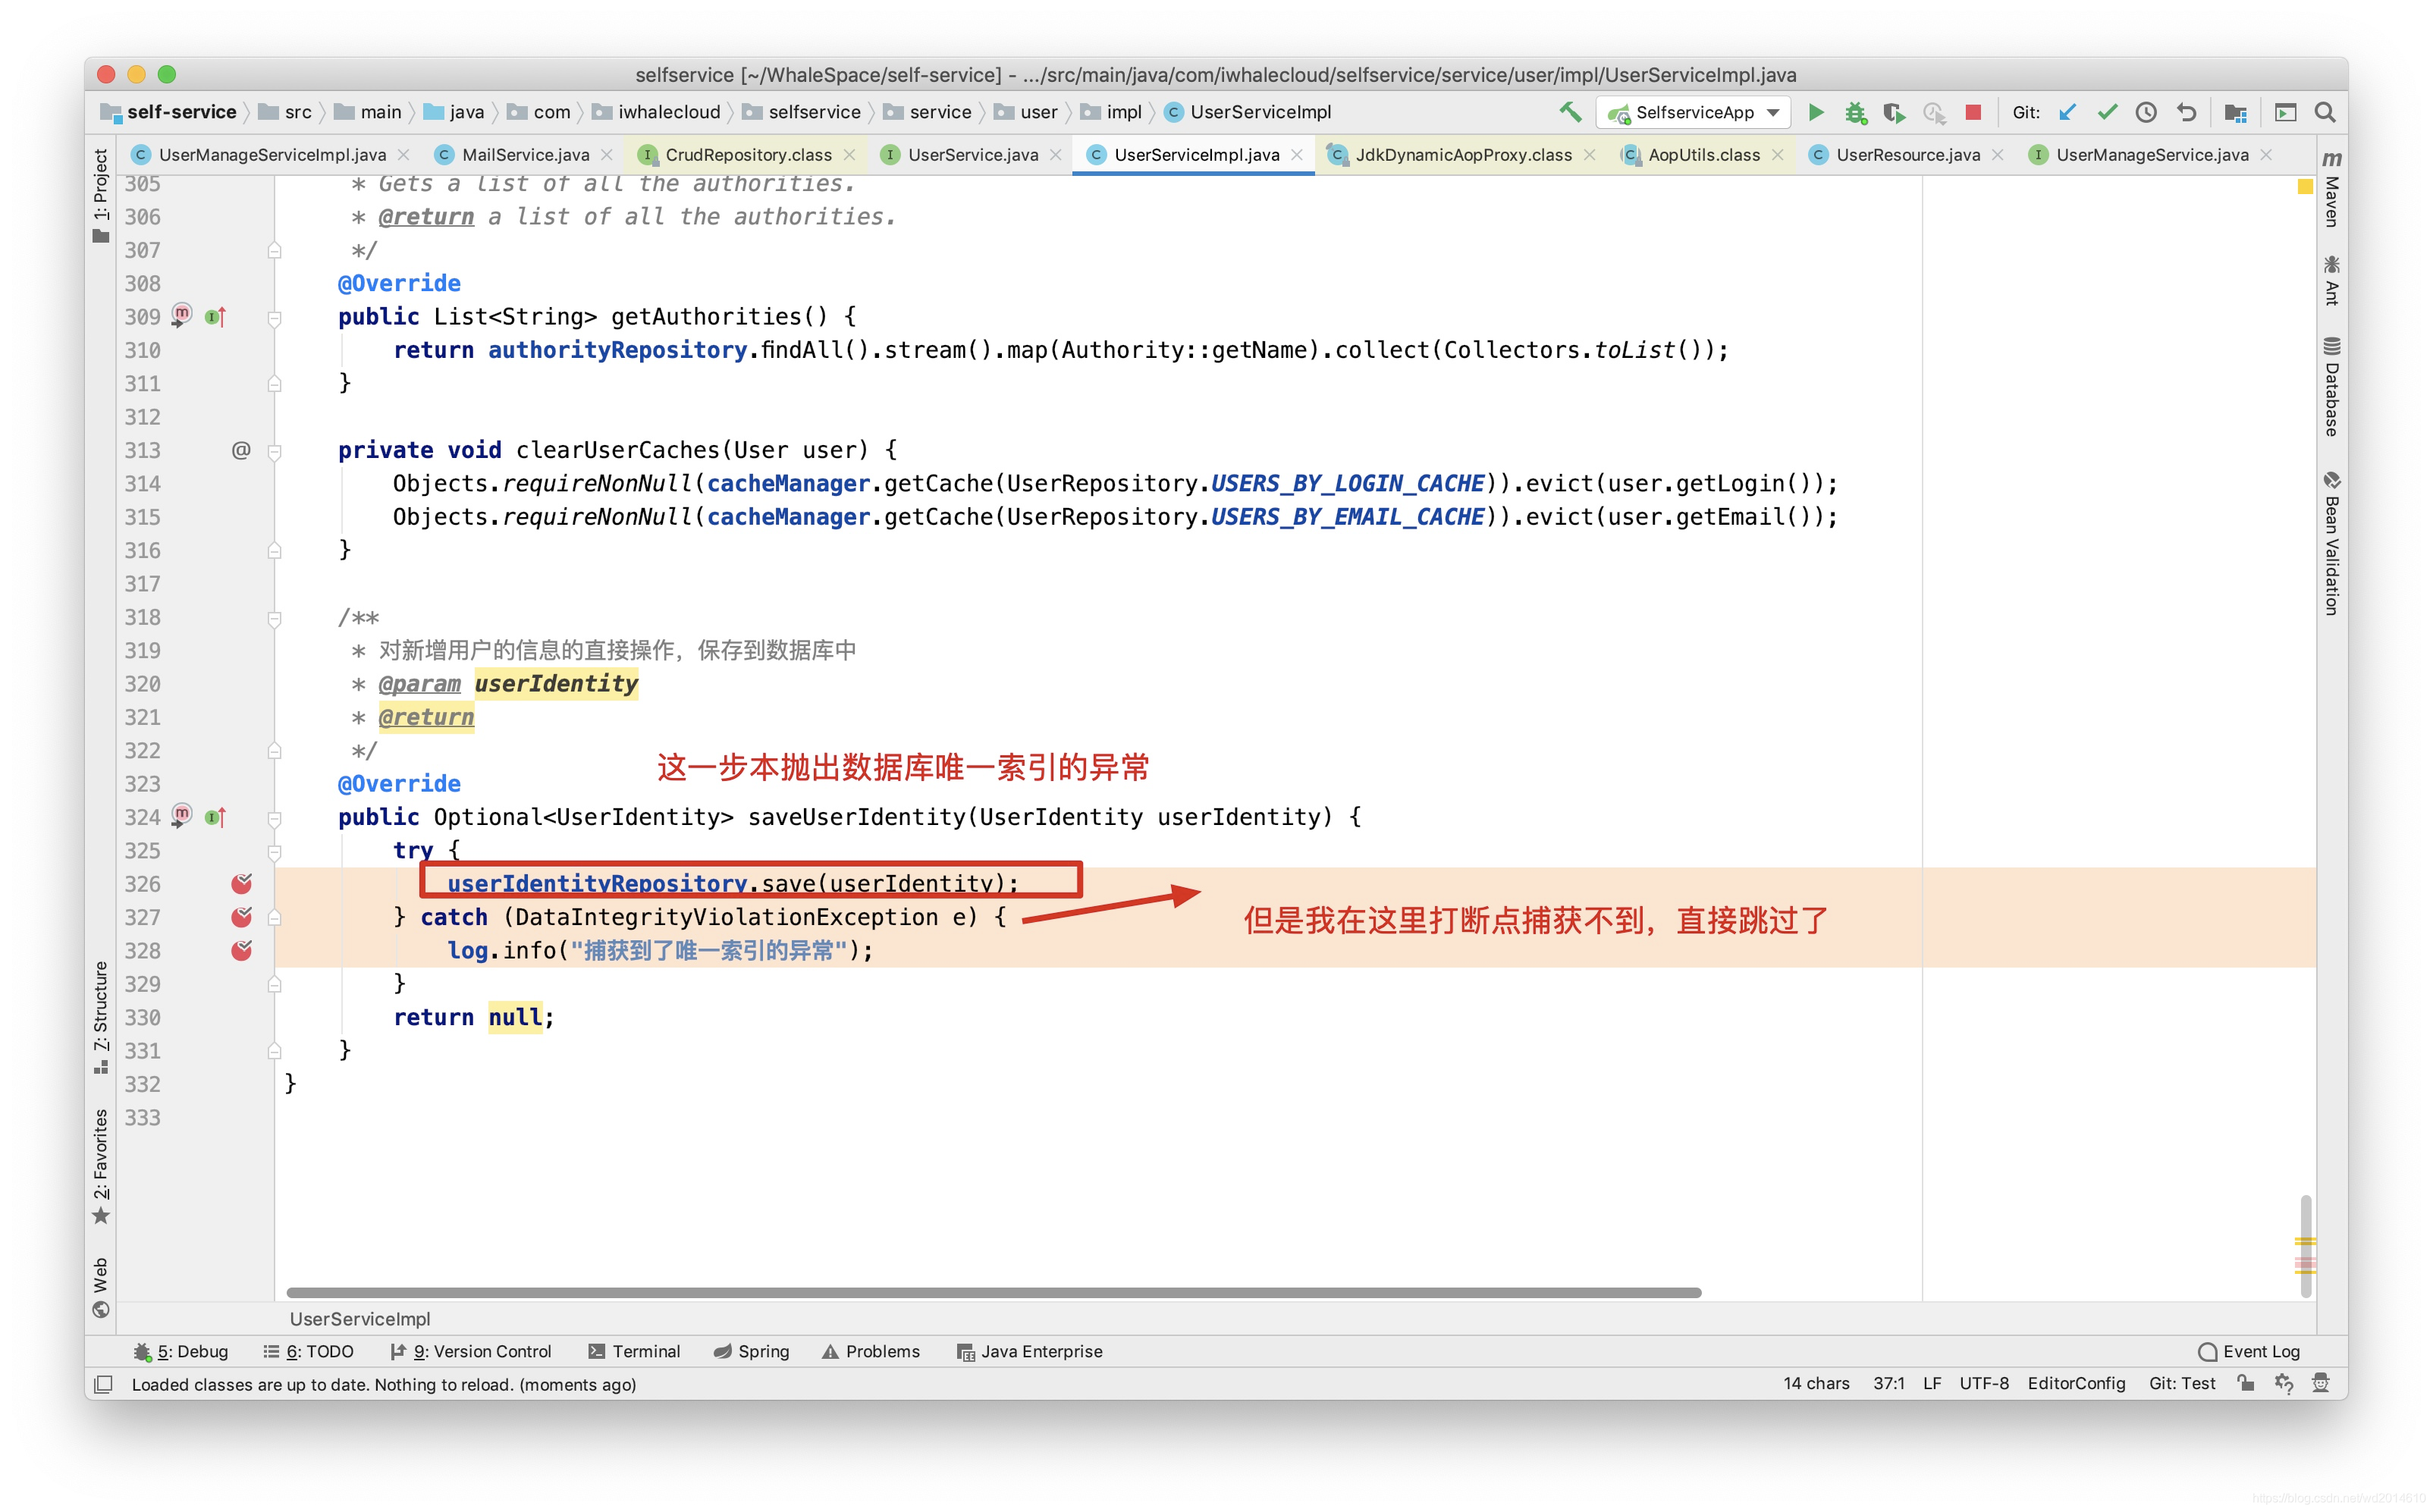This screenshot has width=2433, height=1512.
Task: Open the 1: Project tool window
Action: coord(101,196)
